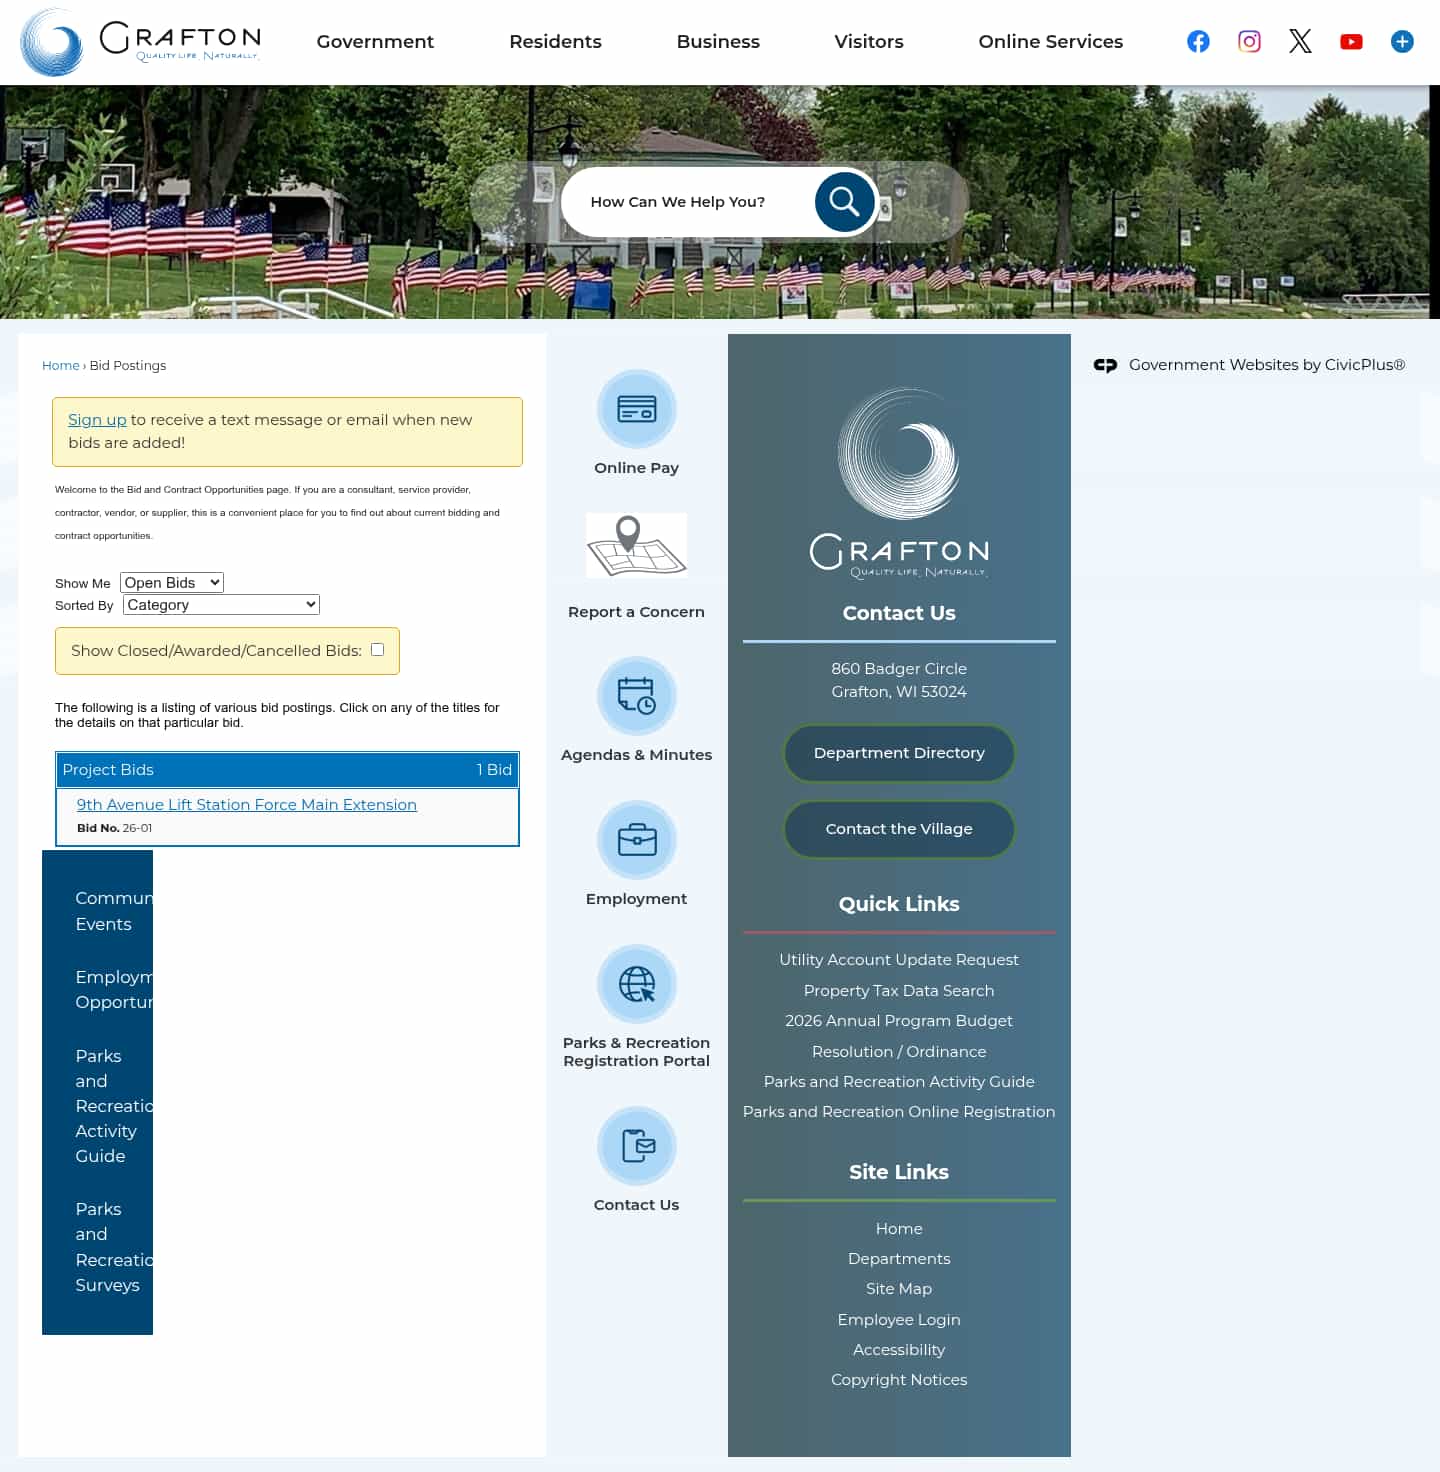Open the Parks & Recreation Registration globe icon

[x=636, y=984]
